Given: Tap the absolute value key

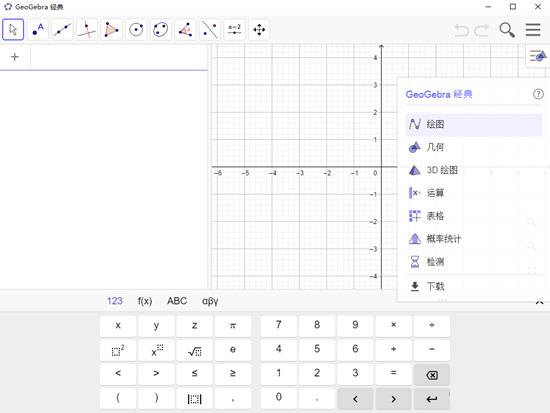Looking at the screenshot, I should click(x=194, y=398).
